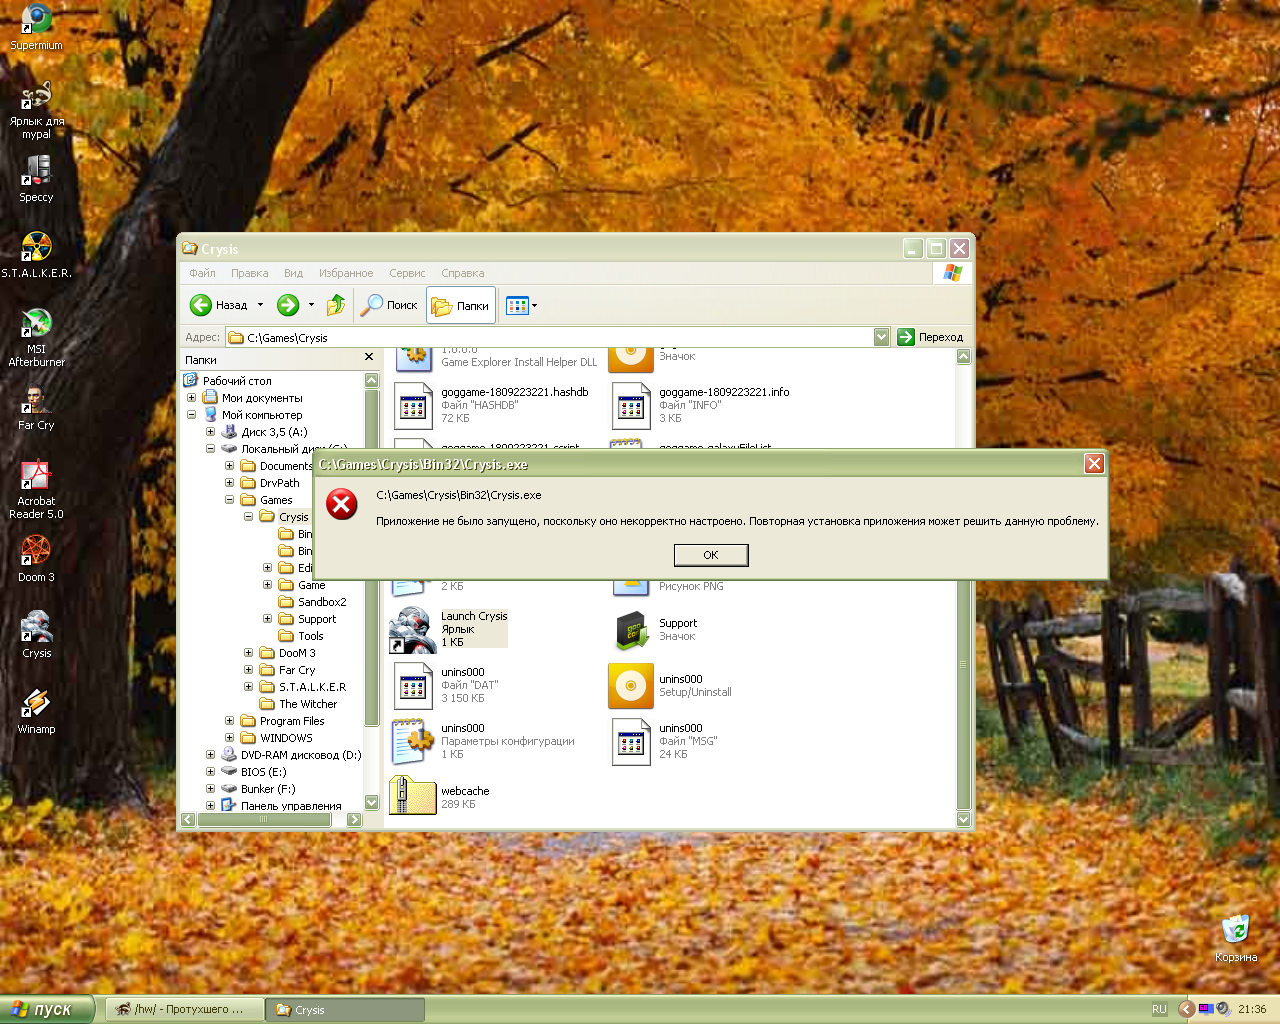Click the file list scrollbar down arrow
Image resolution: width=1280 pixels, height=1024 pixels.
point(964,819)
